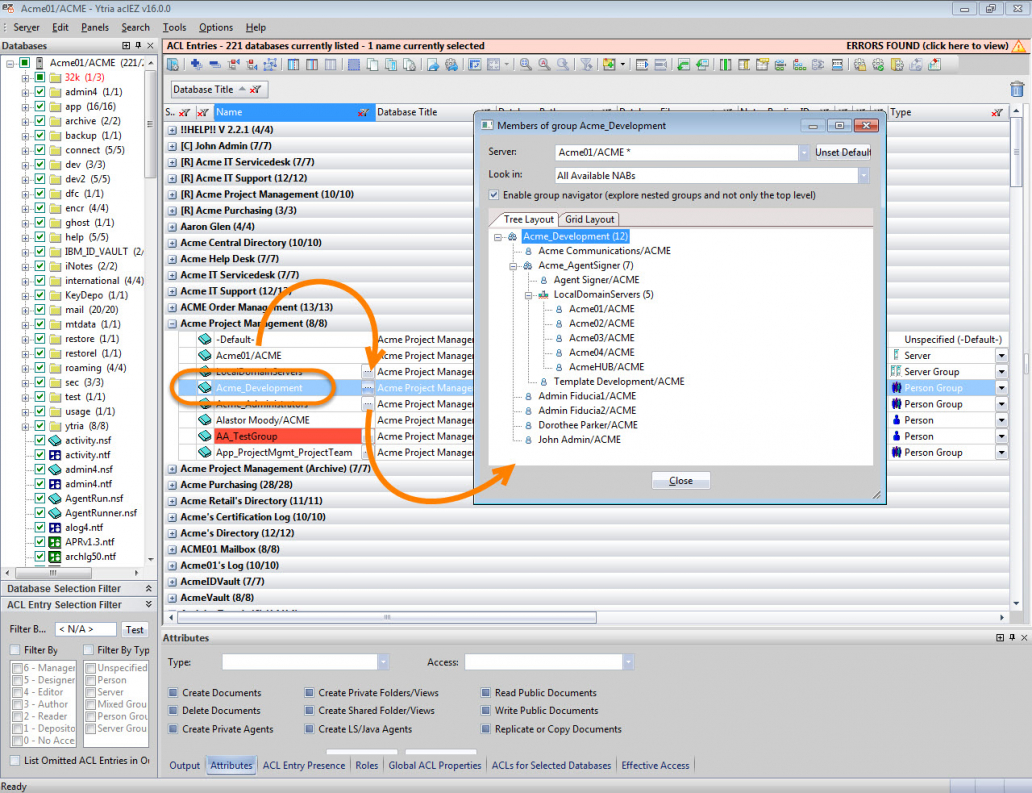Expand the Acme Purchasing (28/28) group
Viewport: 1032px width, 793px height.
[x=172, y=485]
